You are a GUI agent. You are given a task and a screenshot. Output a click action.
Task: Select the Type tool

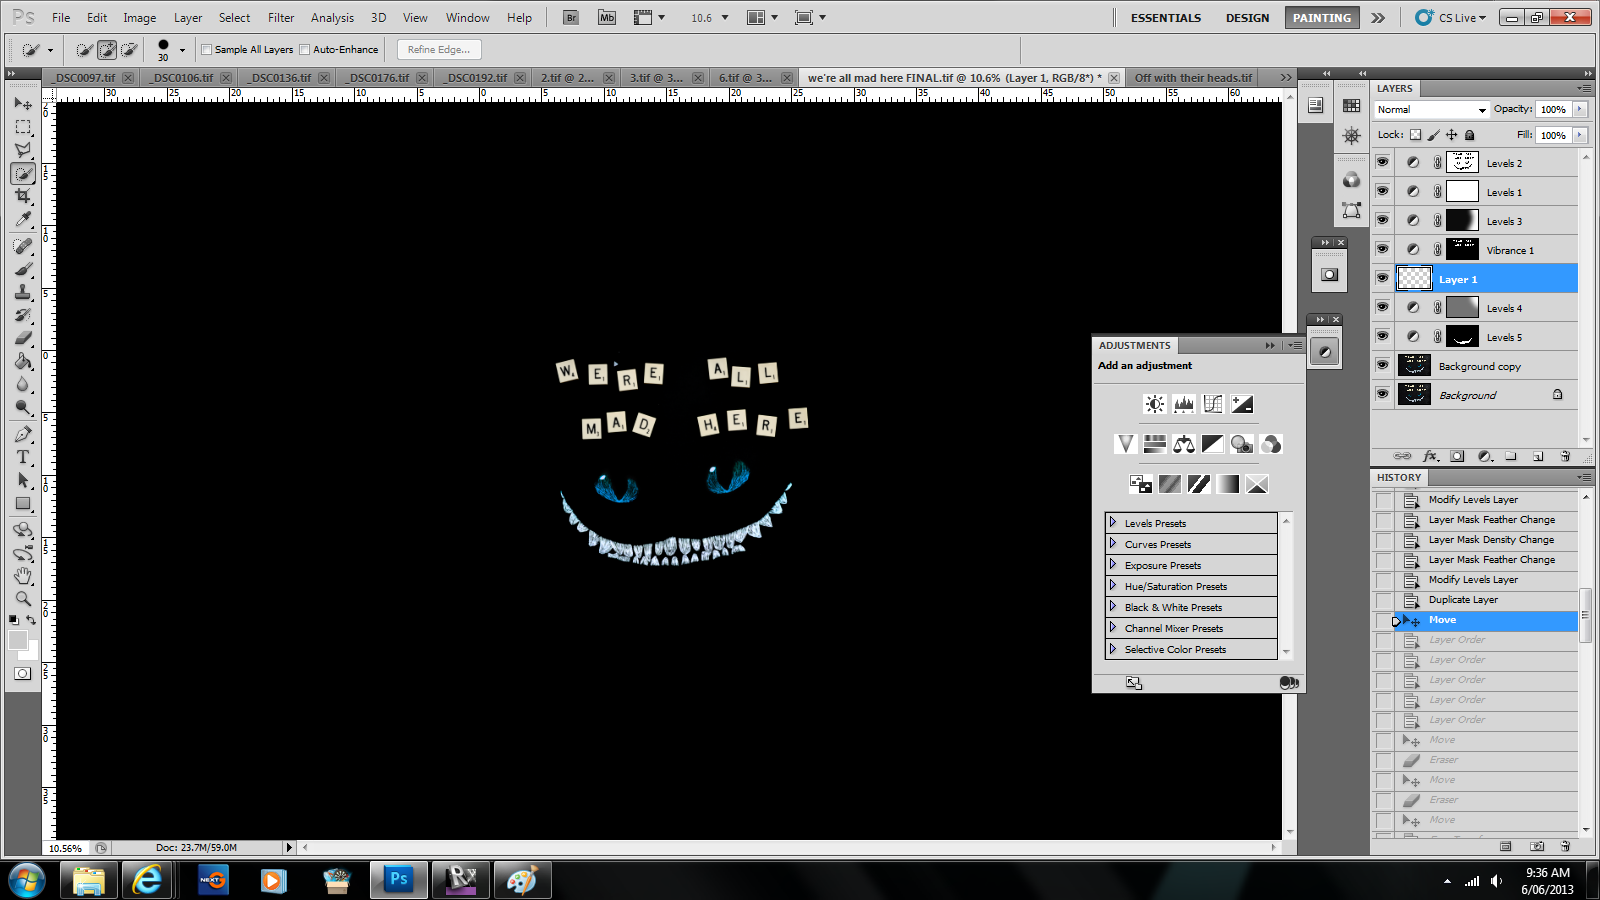pos(23,457)
